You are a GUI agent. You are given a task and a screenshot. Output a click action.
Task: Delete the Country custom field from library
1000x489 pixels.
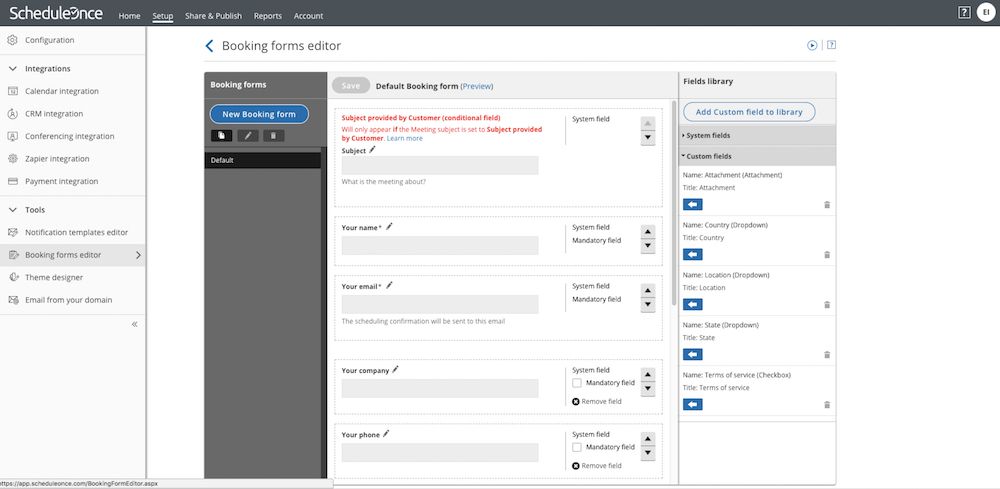827,254
